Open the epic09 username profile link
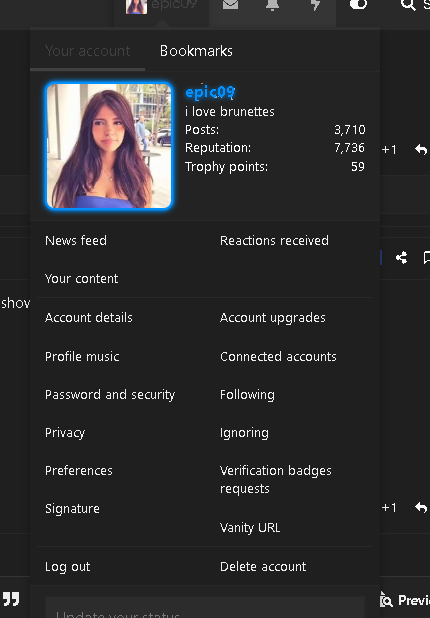This screenshot has width=430, height=618. 210,92
